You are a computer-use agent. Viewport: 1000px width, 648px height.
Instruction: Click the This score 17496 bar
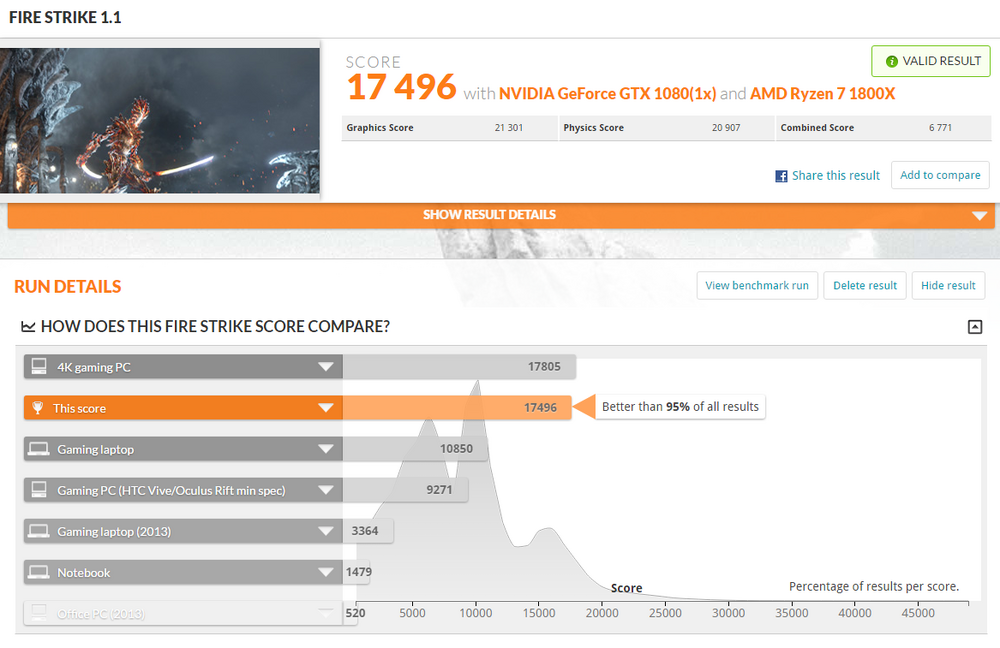pos(457,408)
